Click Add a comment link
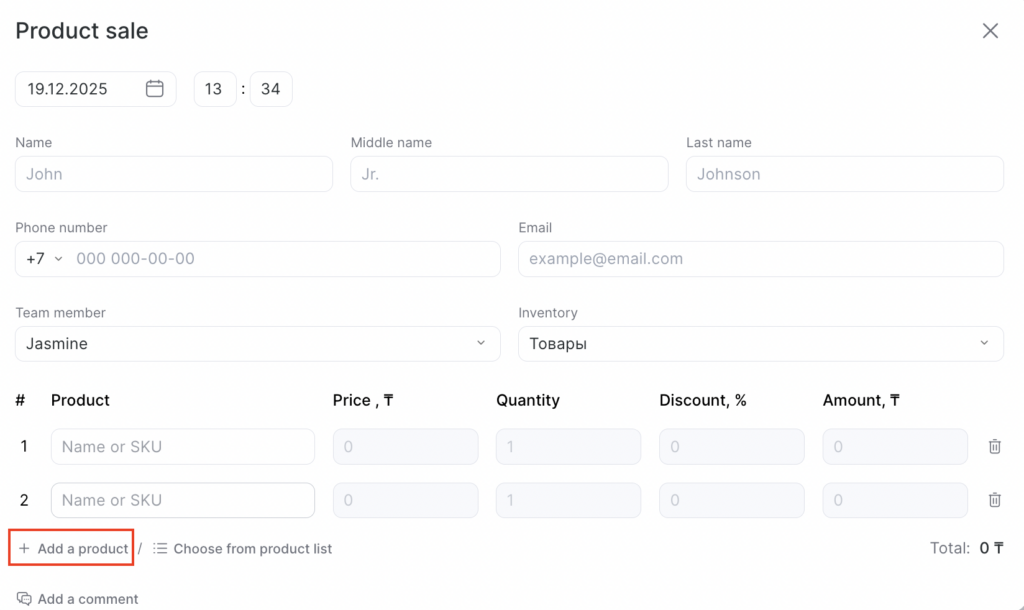Screen dimensions: 1024x610 click(88, 599)
